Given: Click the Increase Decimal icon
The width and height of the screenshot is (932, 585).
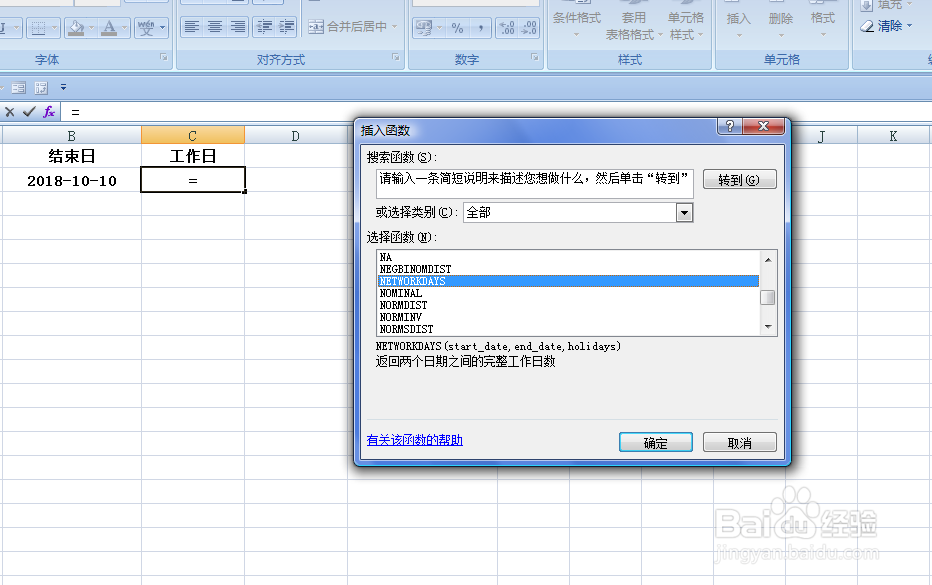Looking at the screenshot, I should click(506, 27).
